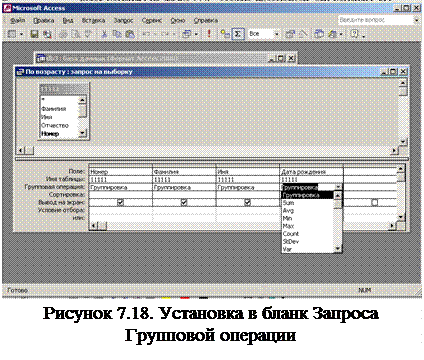Open the Файл menu
Screen dimensions: 424x360
coord(18,20)
